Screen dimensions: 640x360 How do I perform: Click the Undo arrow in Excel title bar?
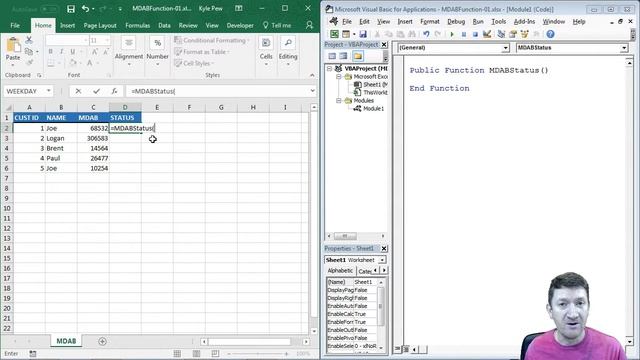point(85,9)
